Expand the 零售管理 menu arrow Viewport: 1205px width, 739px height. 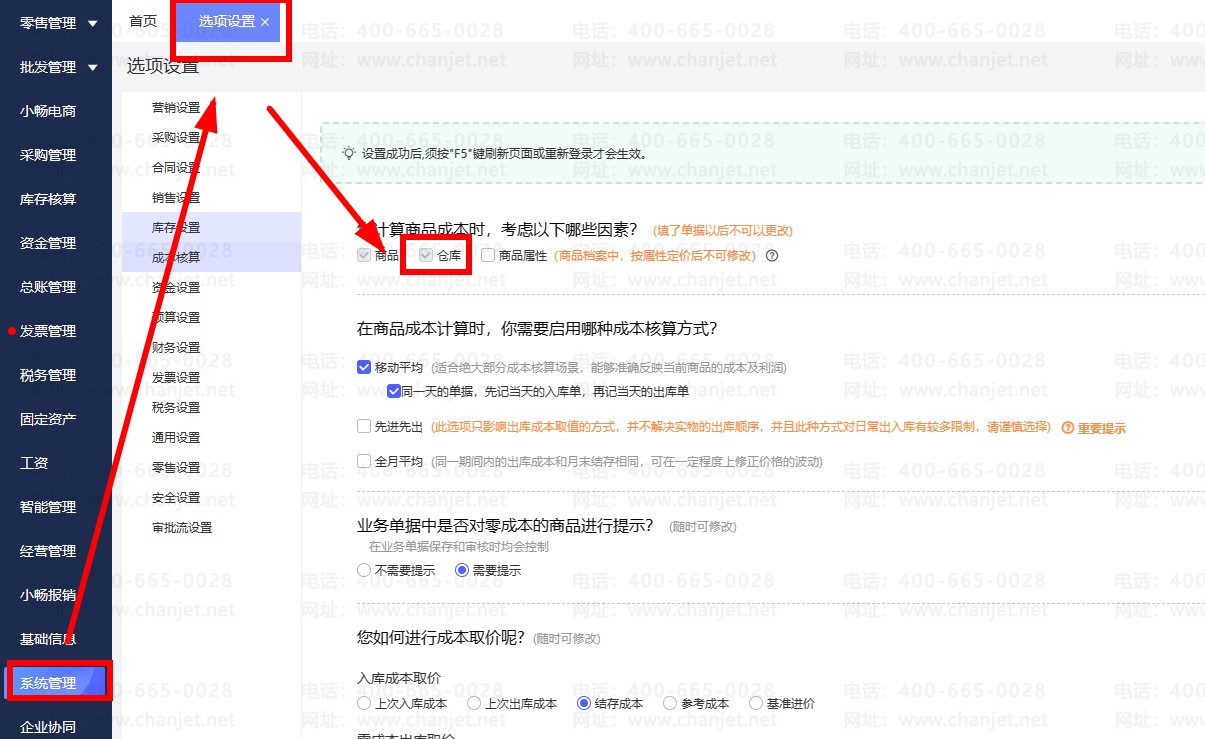[93, 23]
